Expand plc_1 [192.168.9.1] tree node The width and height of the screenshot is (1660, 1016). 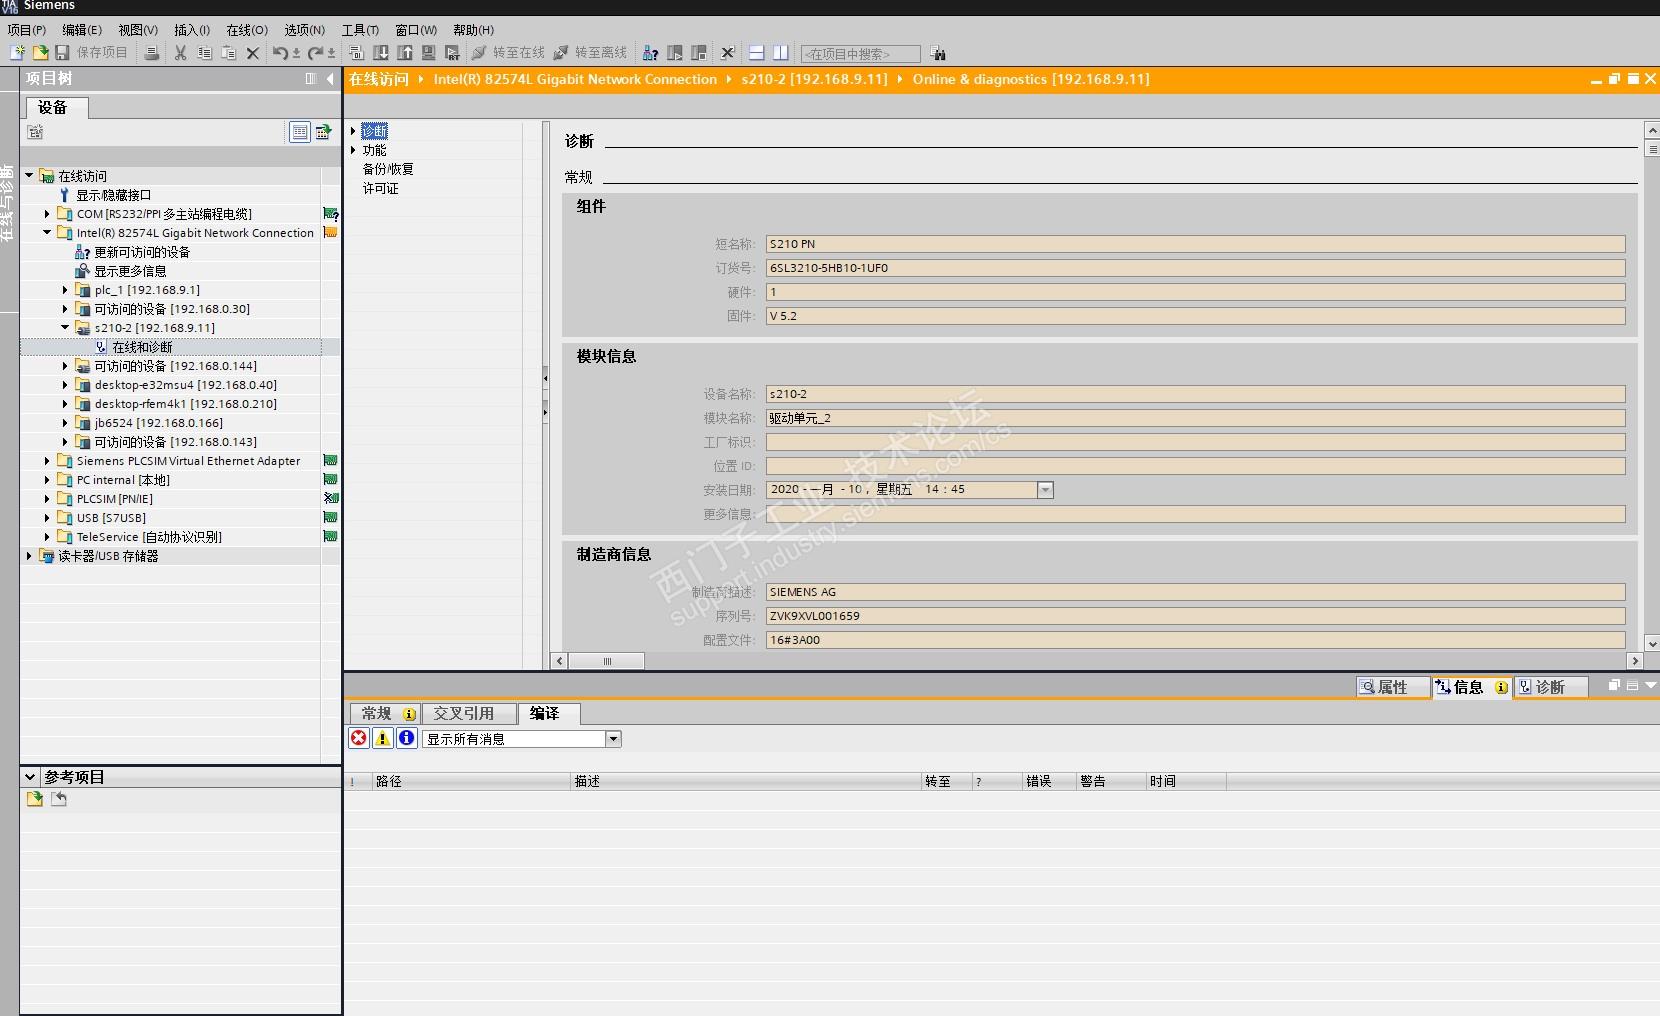[x=65, y=290]
